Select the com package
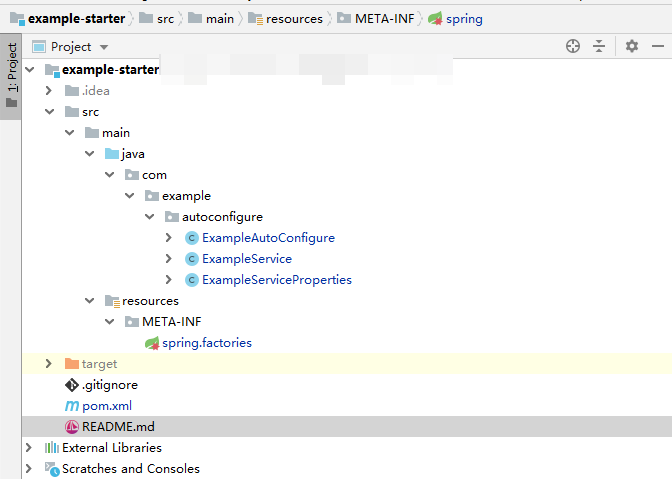Viewport: 672px width, 479px height. tap(154, 175)
